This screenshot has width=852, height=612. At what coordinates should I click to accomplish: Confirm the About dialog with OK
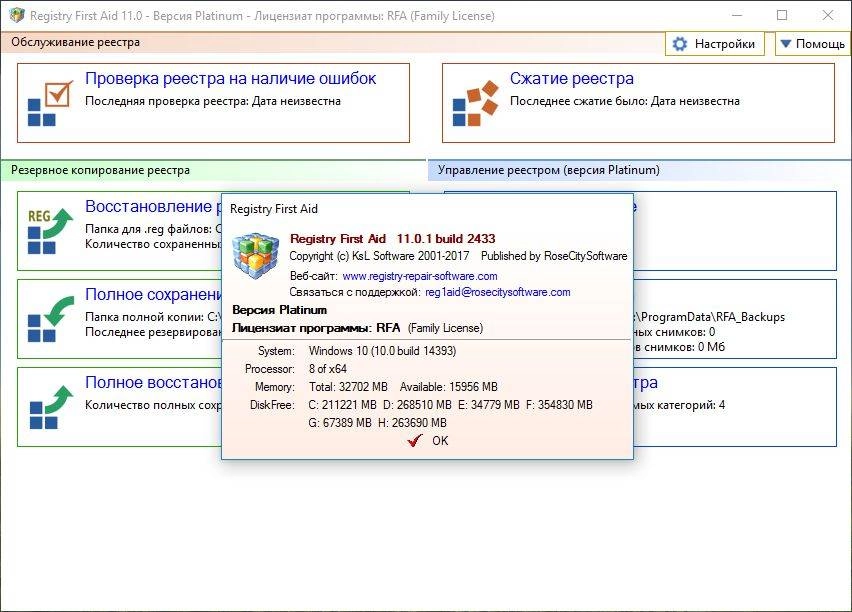point(428,441)
